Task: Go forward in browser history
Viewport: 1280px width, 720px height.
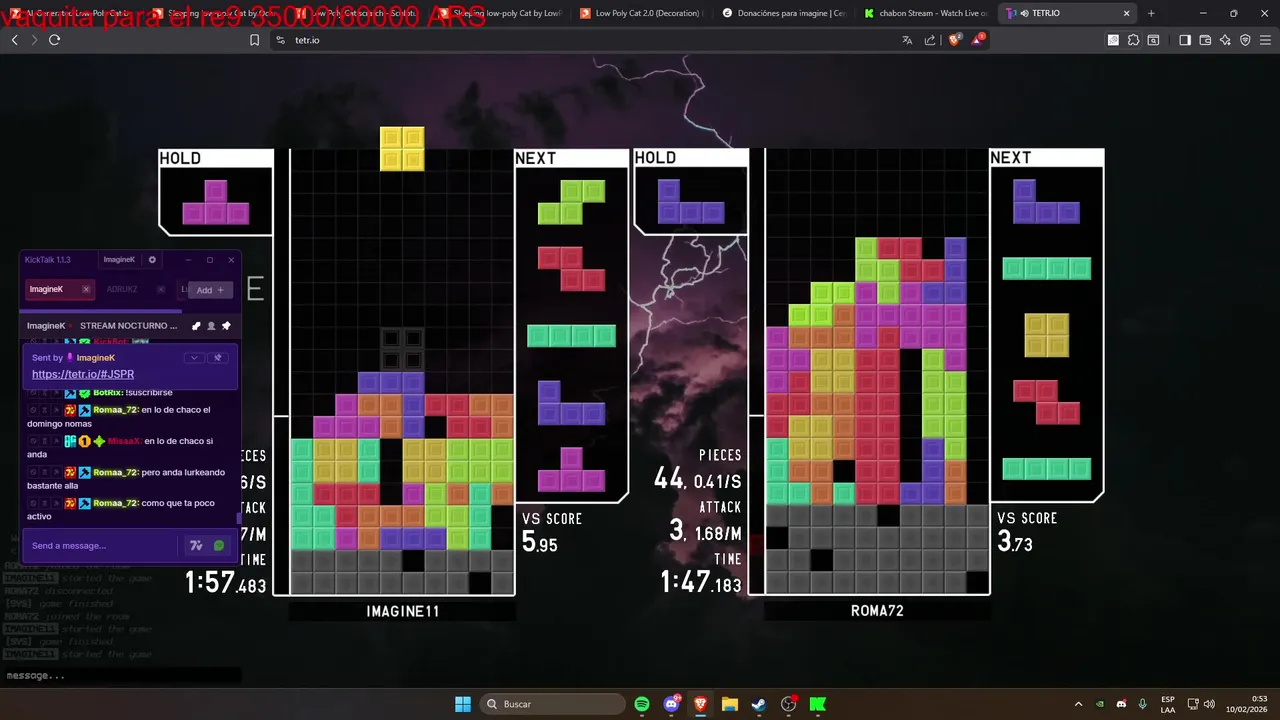Action: pyautogui.click(x=34, y=40)
